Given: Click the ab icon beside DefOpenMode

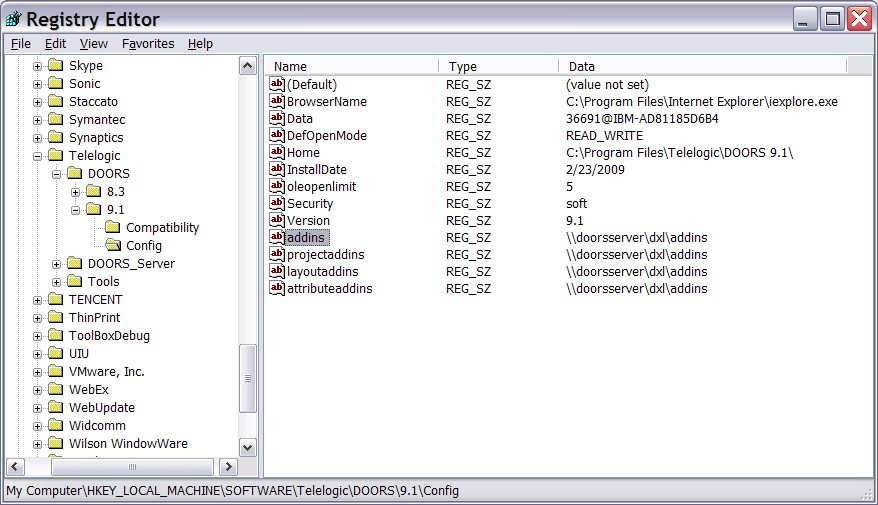Looking at the screenshot, I should pos(277,135).
